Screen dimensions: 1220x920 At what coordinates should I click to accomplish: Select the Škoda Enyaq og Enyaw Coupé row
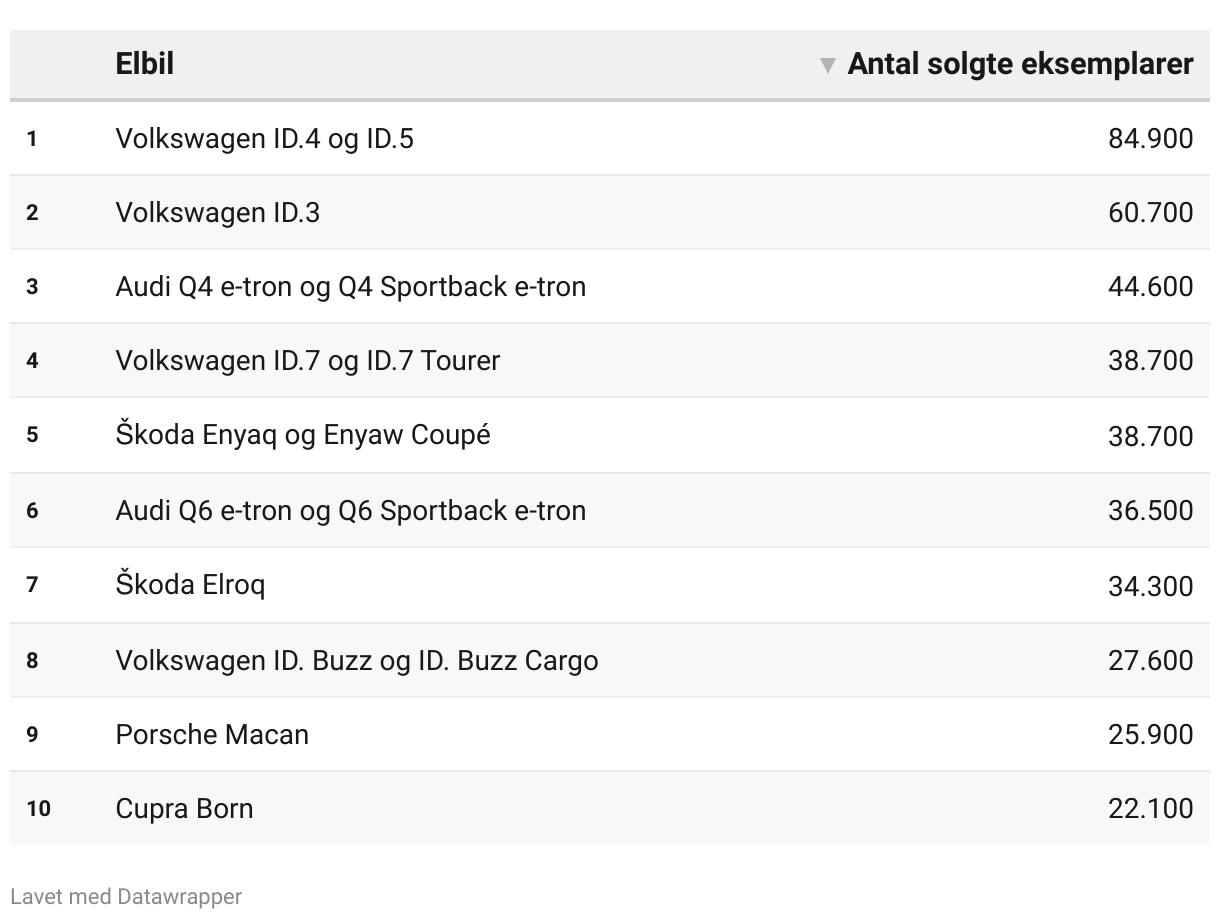tap(610, 436)
